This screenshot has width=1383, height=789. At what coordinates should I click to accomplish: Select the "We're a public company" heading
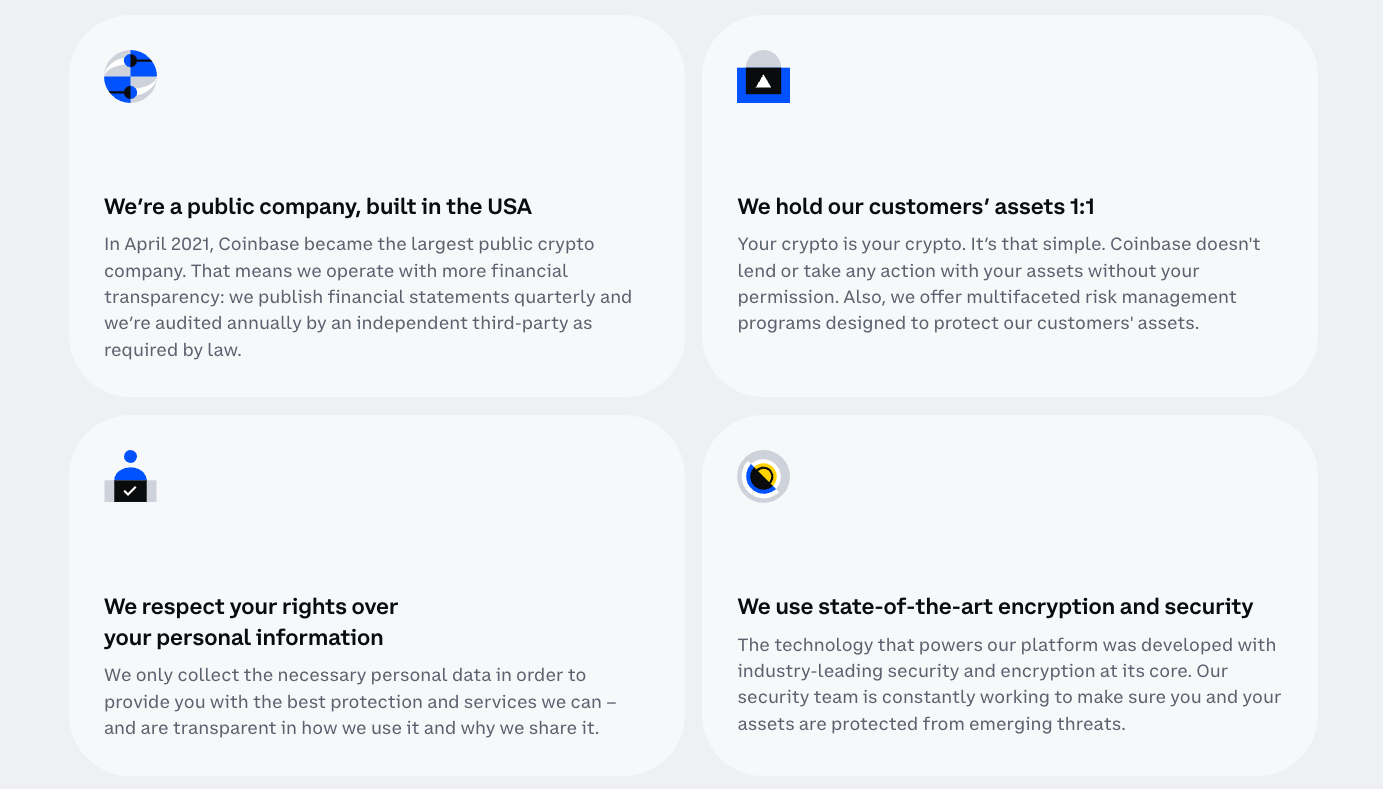pos(317,207)
